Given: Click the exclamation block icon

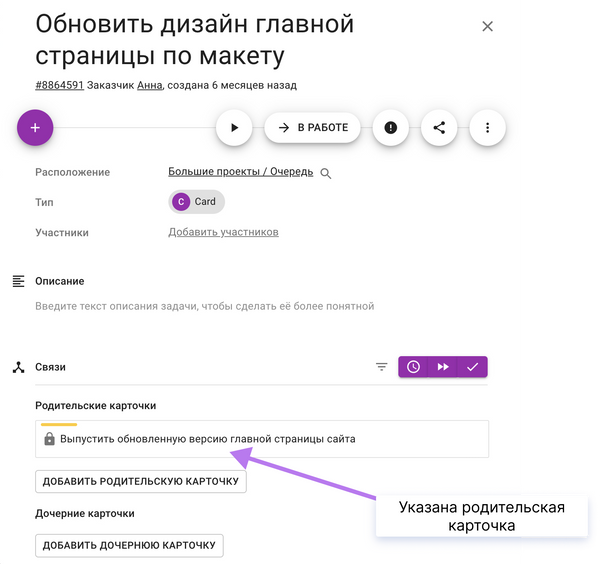Looking at the screenshot, I should 390,128.
